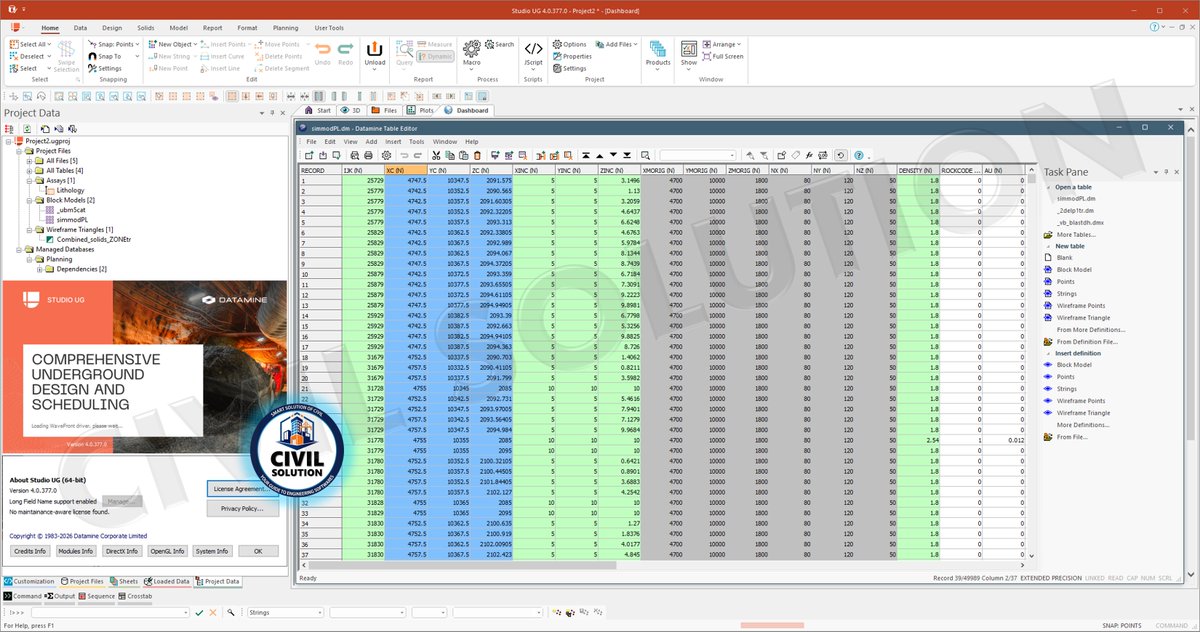Open the Products stacked-windows icon
The width and height of the screenshot is (1200, 632).
658,49
